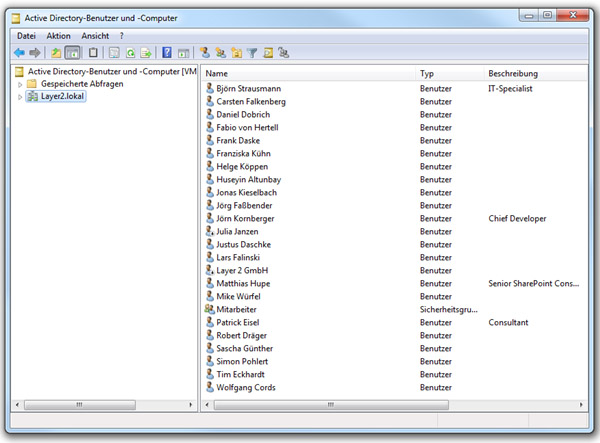Select Layer2.lokal in the tree
Screen dimensions: 600x443
[x=62, y=97]
